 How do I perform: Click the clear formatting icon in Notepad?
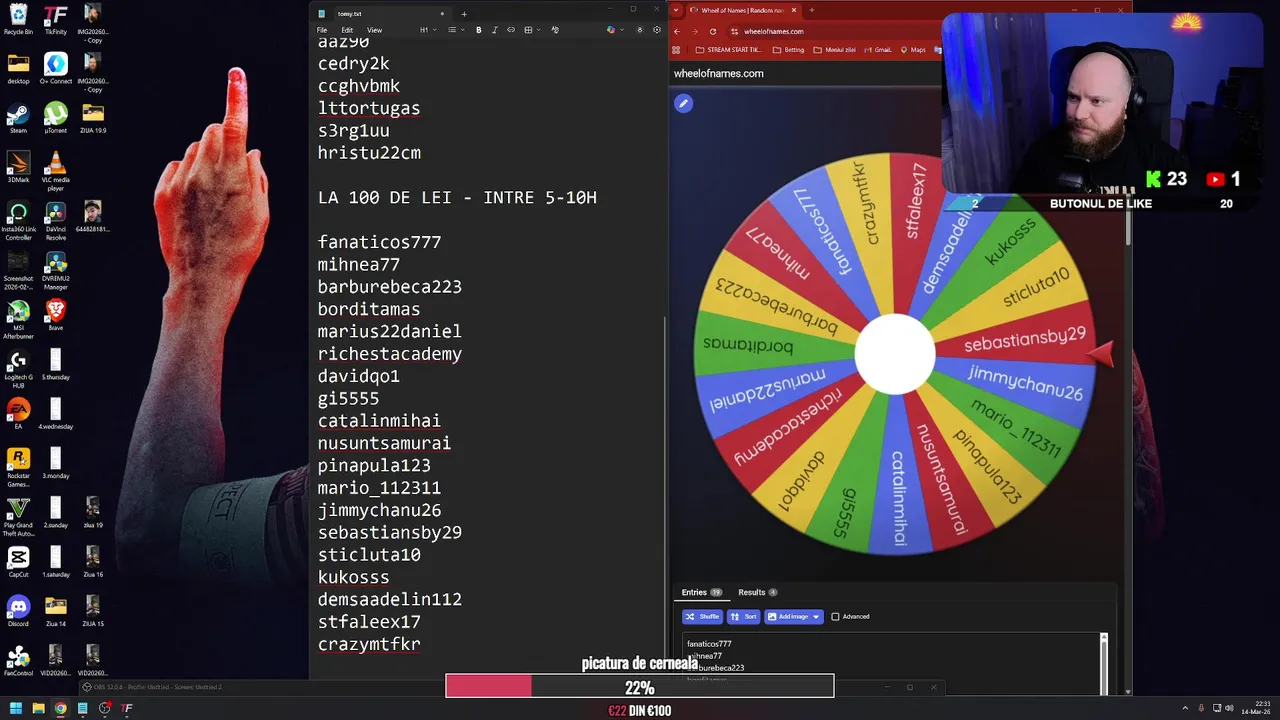555,30
